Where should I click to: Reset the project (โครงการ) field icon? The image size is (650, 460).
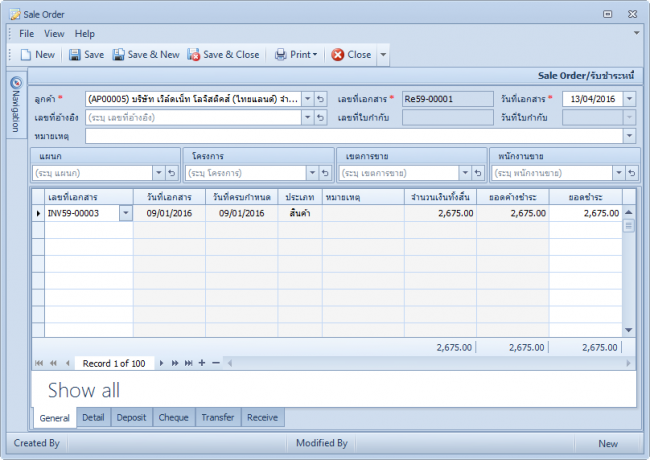tap(325, 173)
